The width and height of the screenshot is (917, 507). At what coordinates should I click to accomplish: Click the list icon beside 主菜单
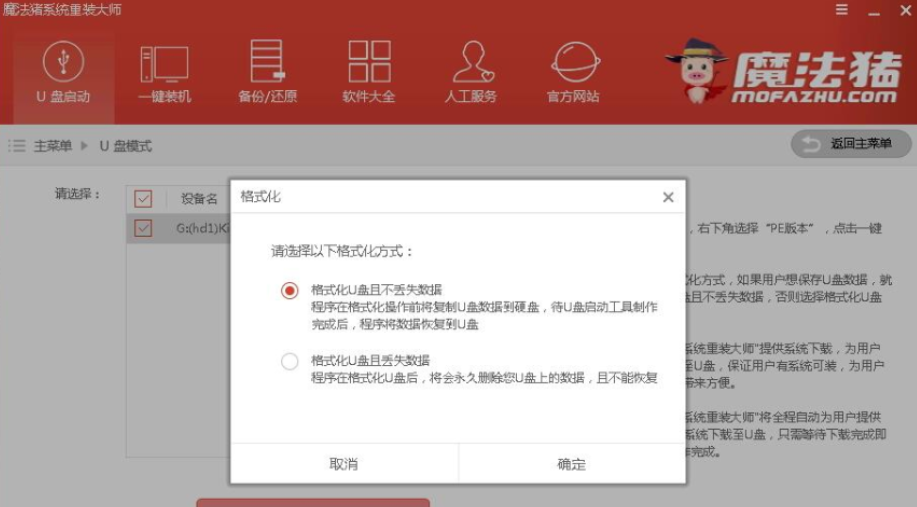point(17,146)
